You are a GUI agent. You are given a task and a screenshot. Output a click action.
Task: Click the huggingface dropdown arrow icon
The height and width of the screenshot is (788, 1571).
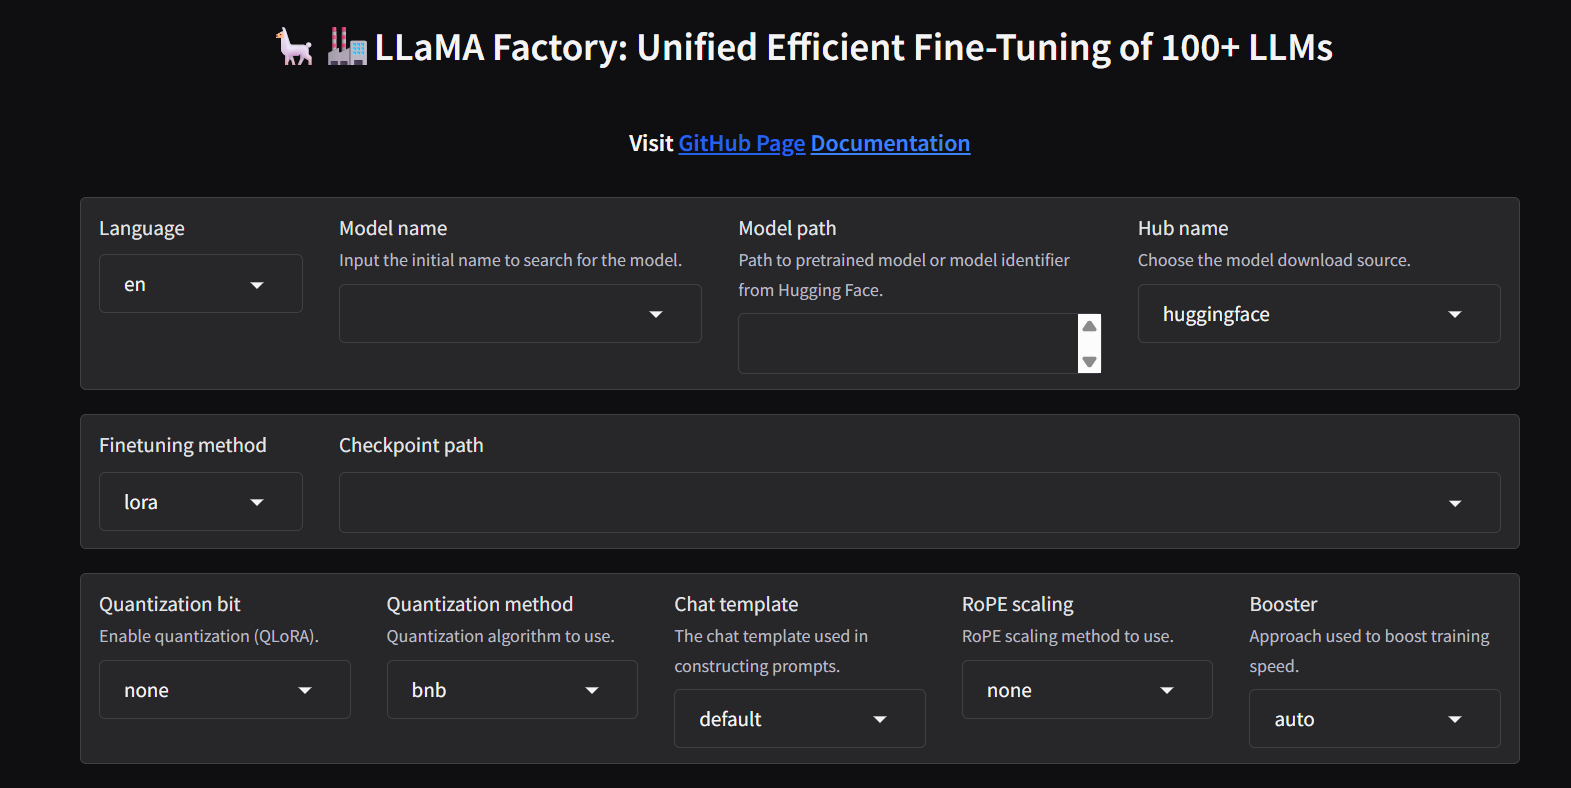[x=1455, y=313]
